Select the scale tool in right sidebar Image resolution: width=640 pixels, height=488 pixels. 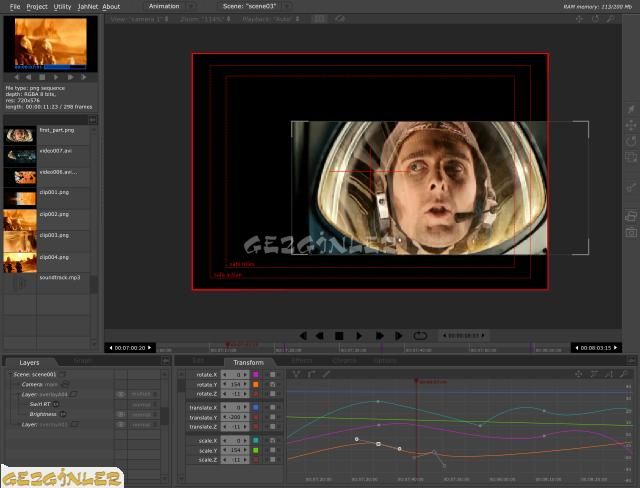631,157
